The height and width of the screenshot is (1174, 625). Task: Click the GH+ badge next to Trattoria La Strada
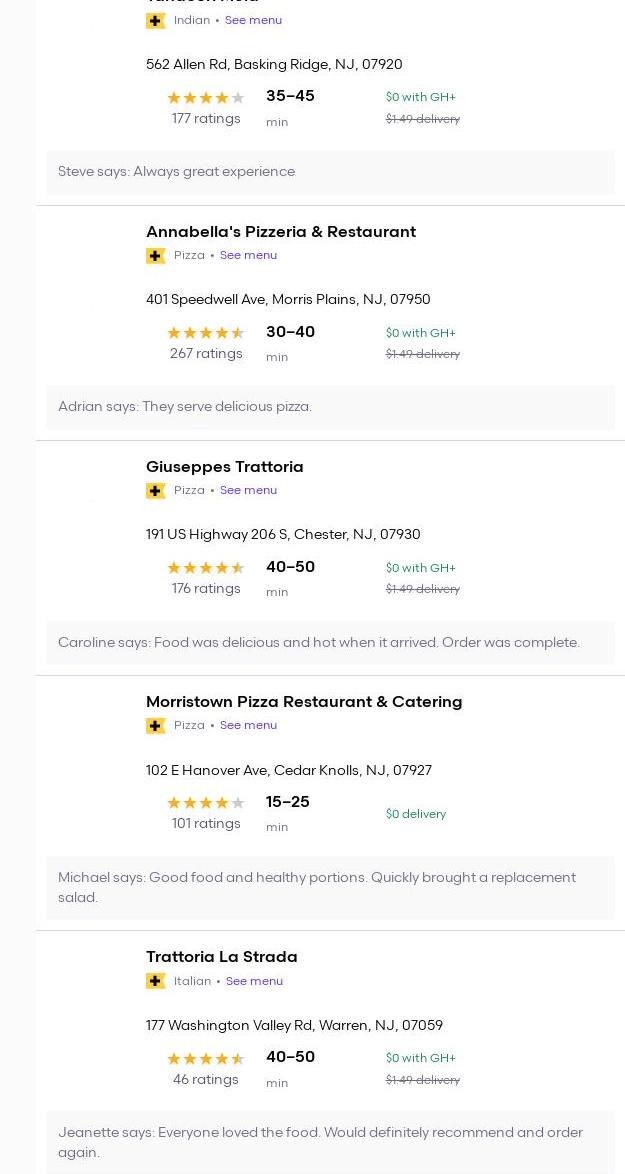click(x=156, y=981)
